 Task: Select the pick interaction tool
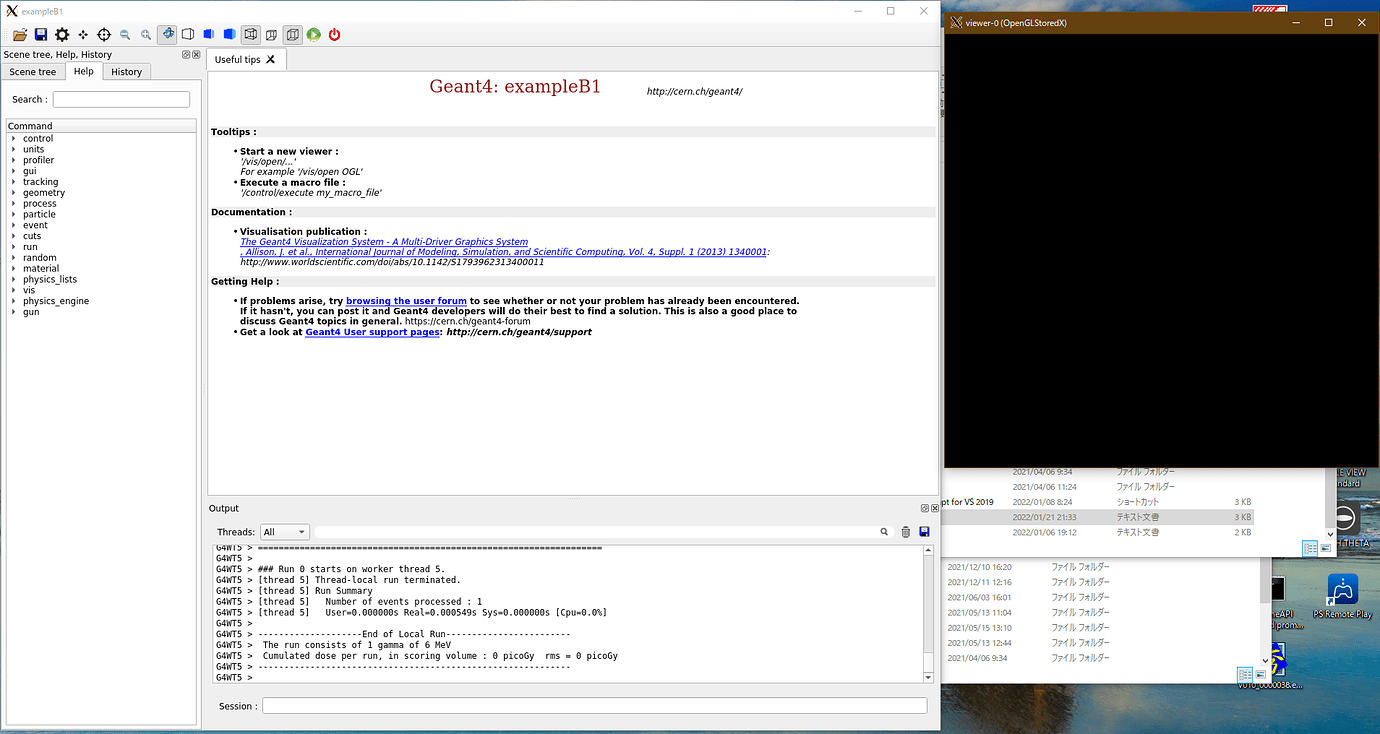pyautogui.click(x=104, y=34)
